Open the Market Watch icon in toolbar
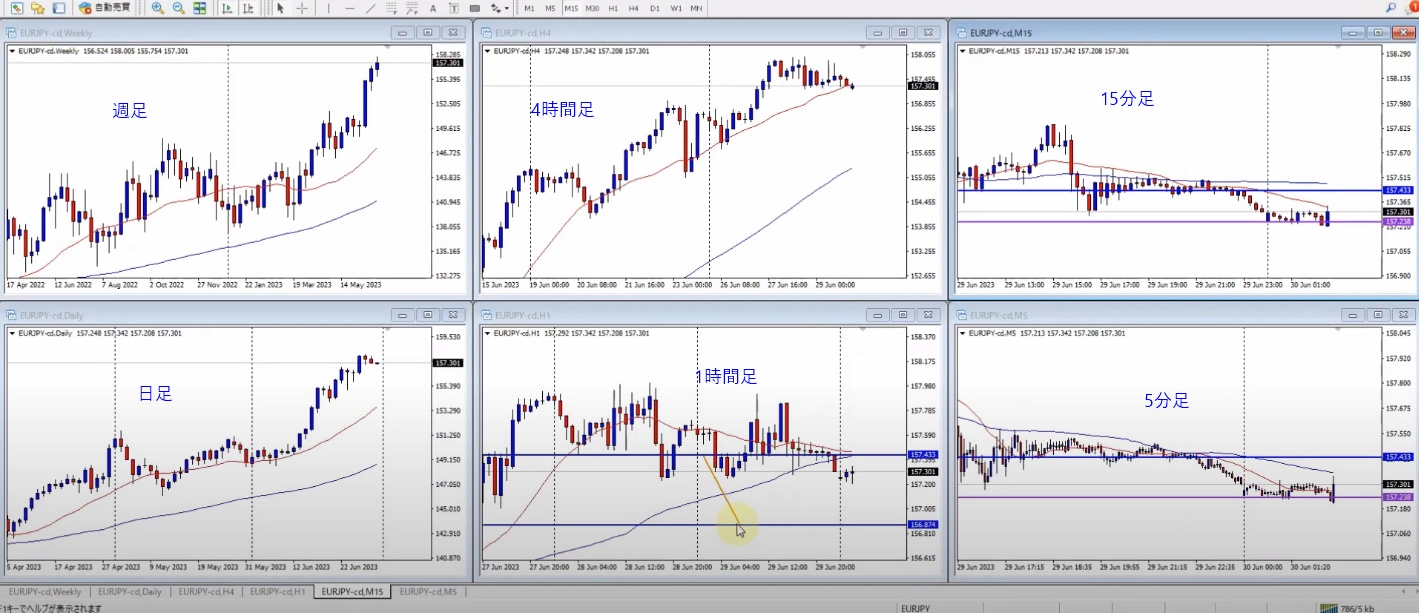Image resolution: width=1419 pixels, height=613 pixels. [17, 8]
